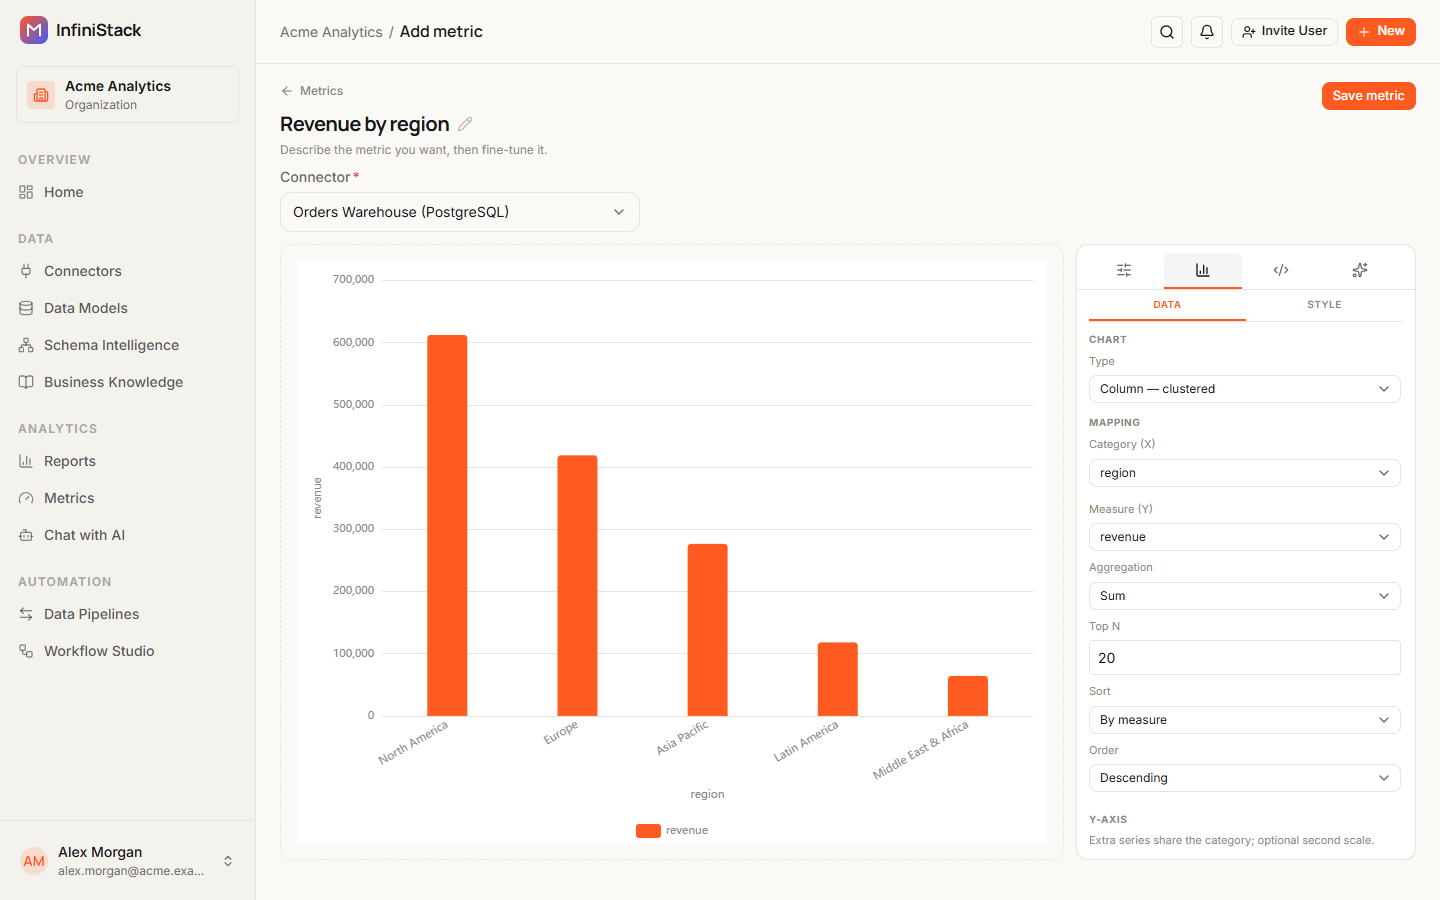This screenshot has height=900, width=1440.
Task: Open the Measure (Y) revenue dropdown
Action: (1244, 537)
